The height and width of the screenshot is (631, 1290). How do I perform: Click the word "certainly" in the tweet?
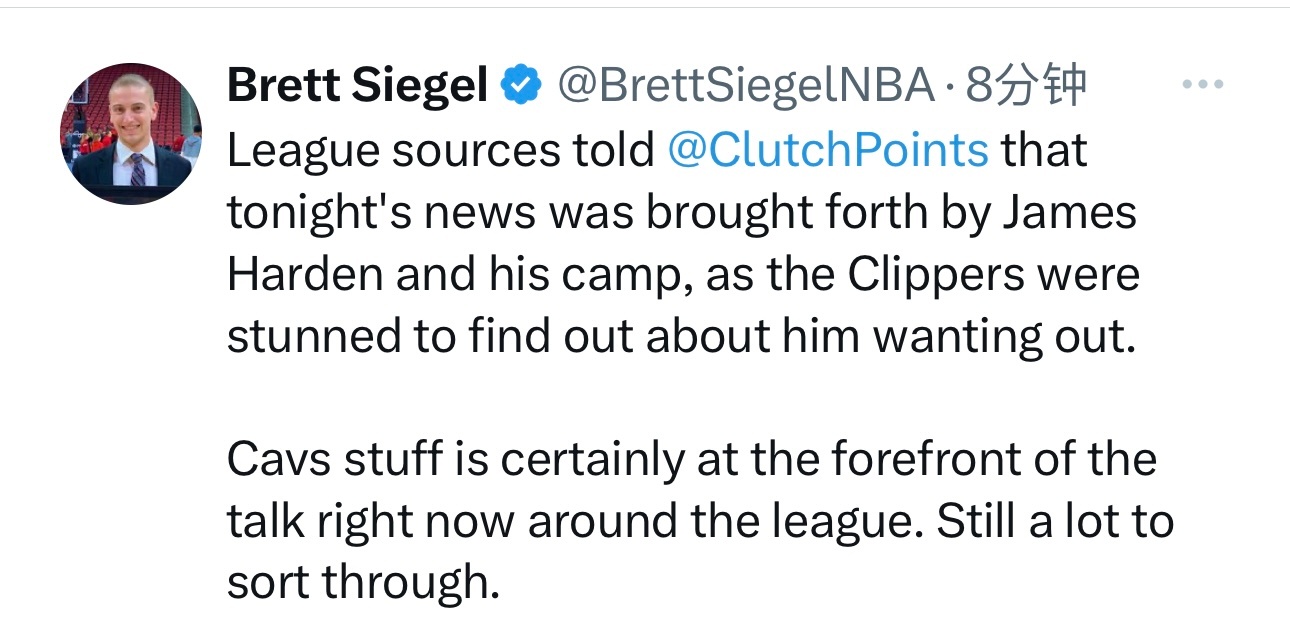(x=592, y=459)
